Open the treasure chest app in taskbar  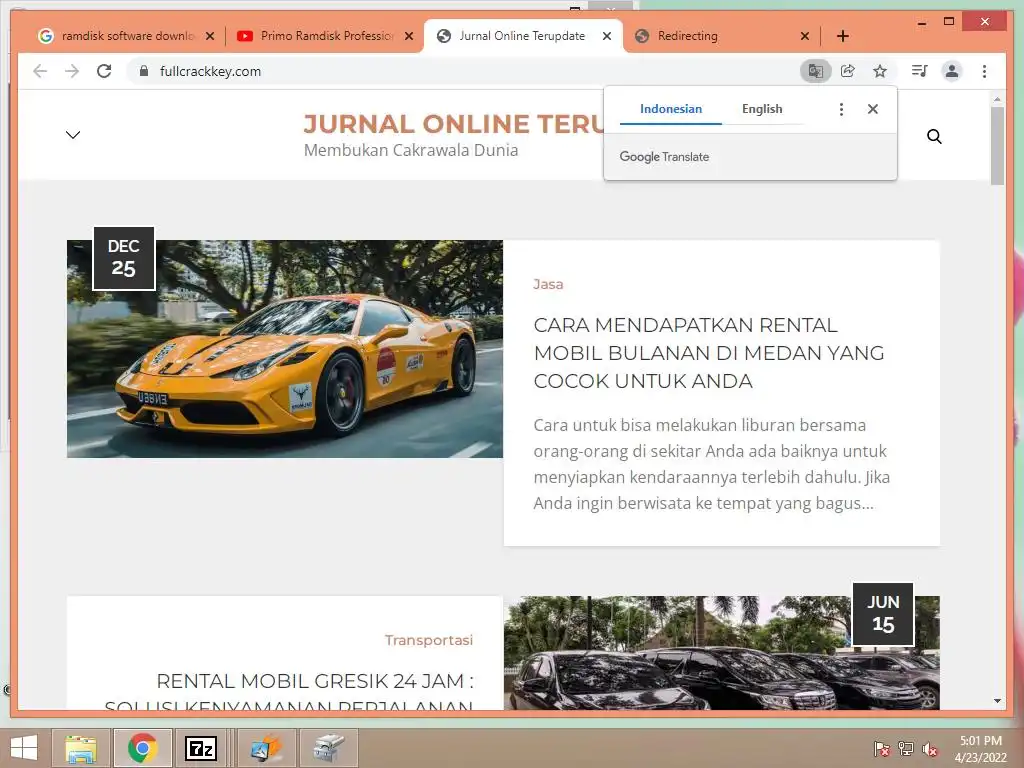(x=328, y=748)
